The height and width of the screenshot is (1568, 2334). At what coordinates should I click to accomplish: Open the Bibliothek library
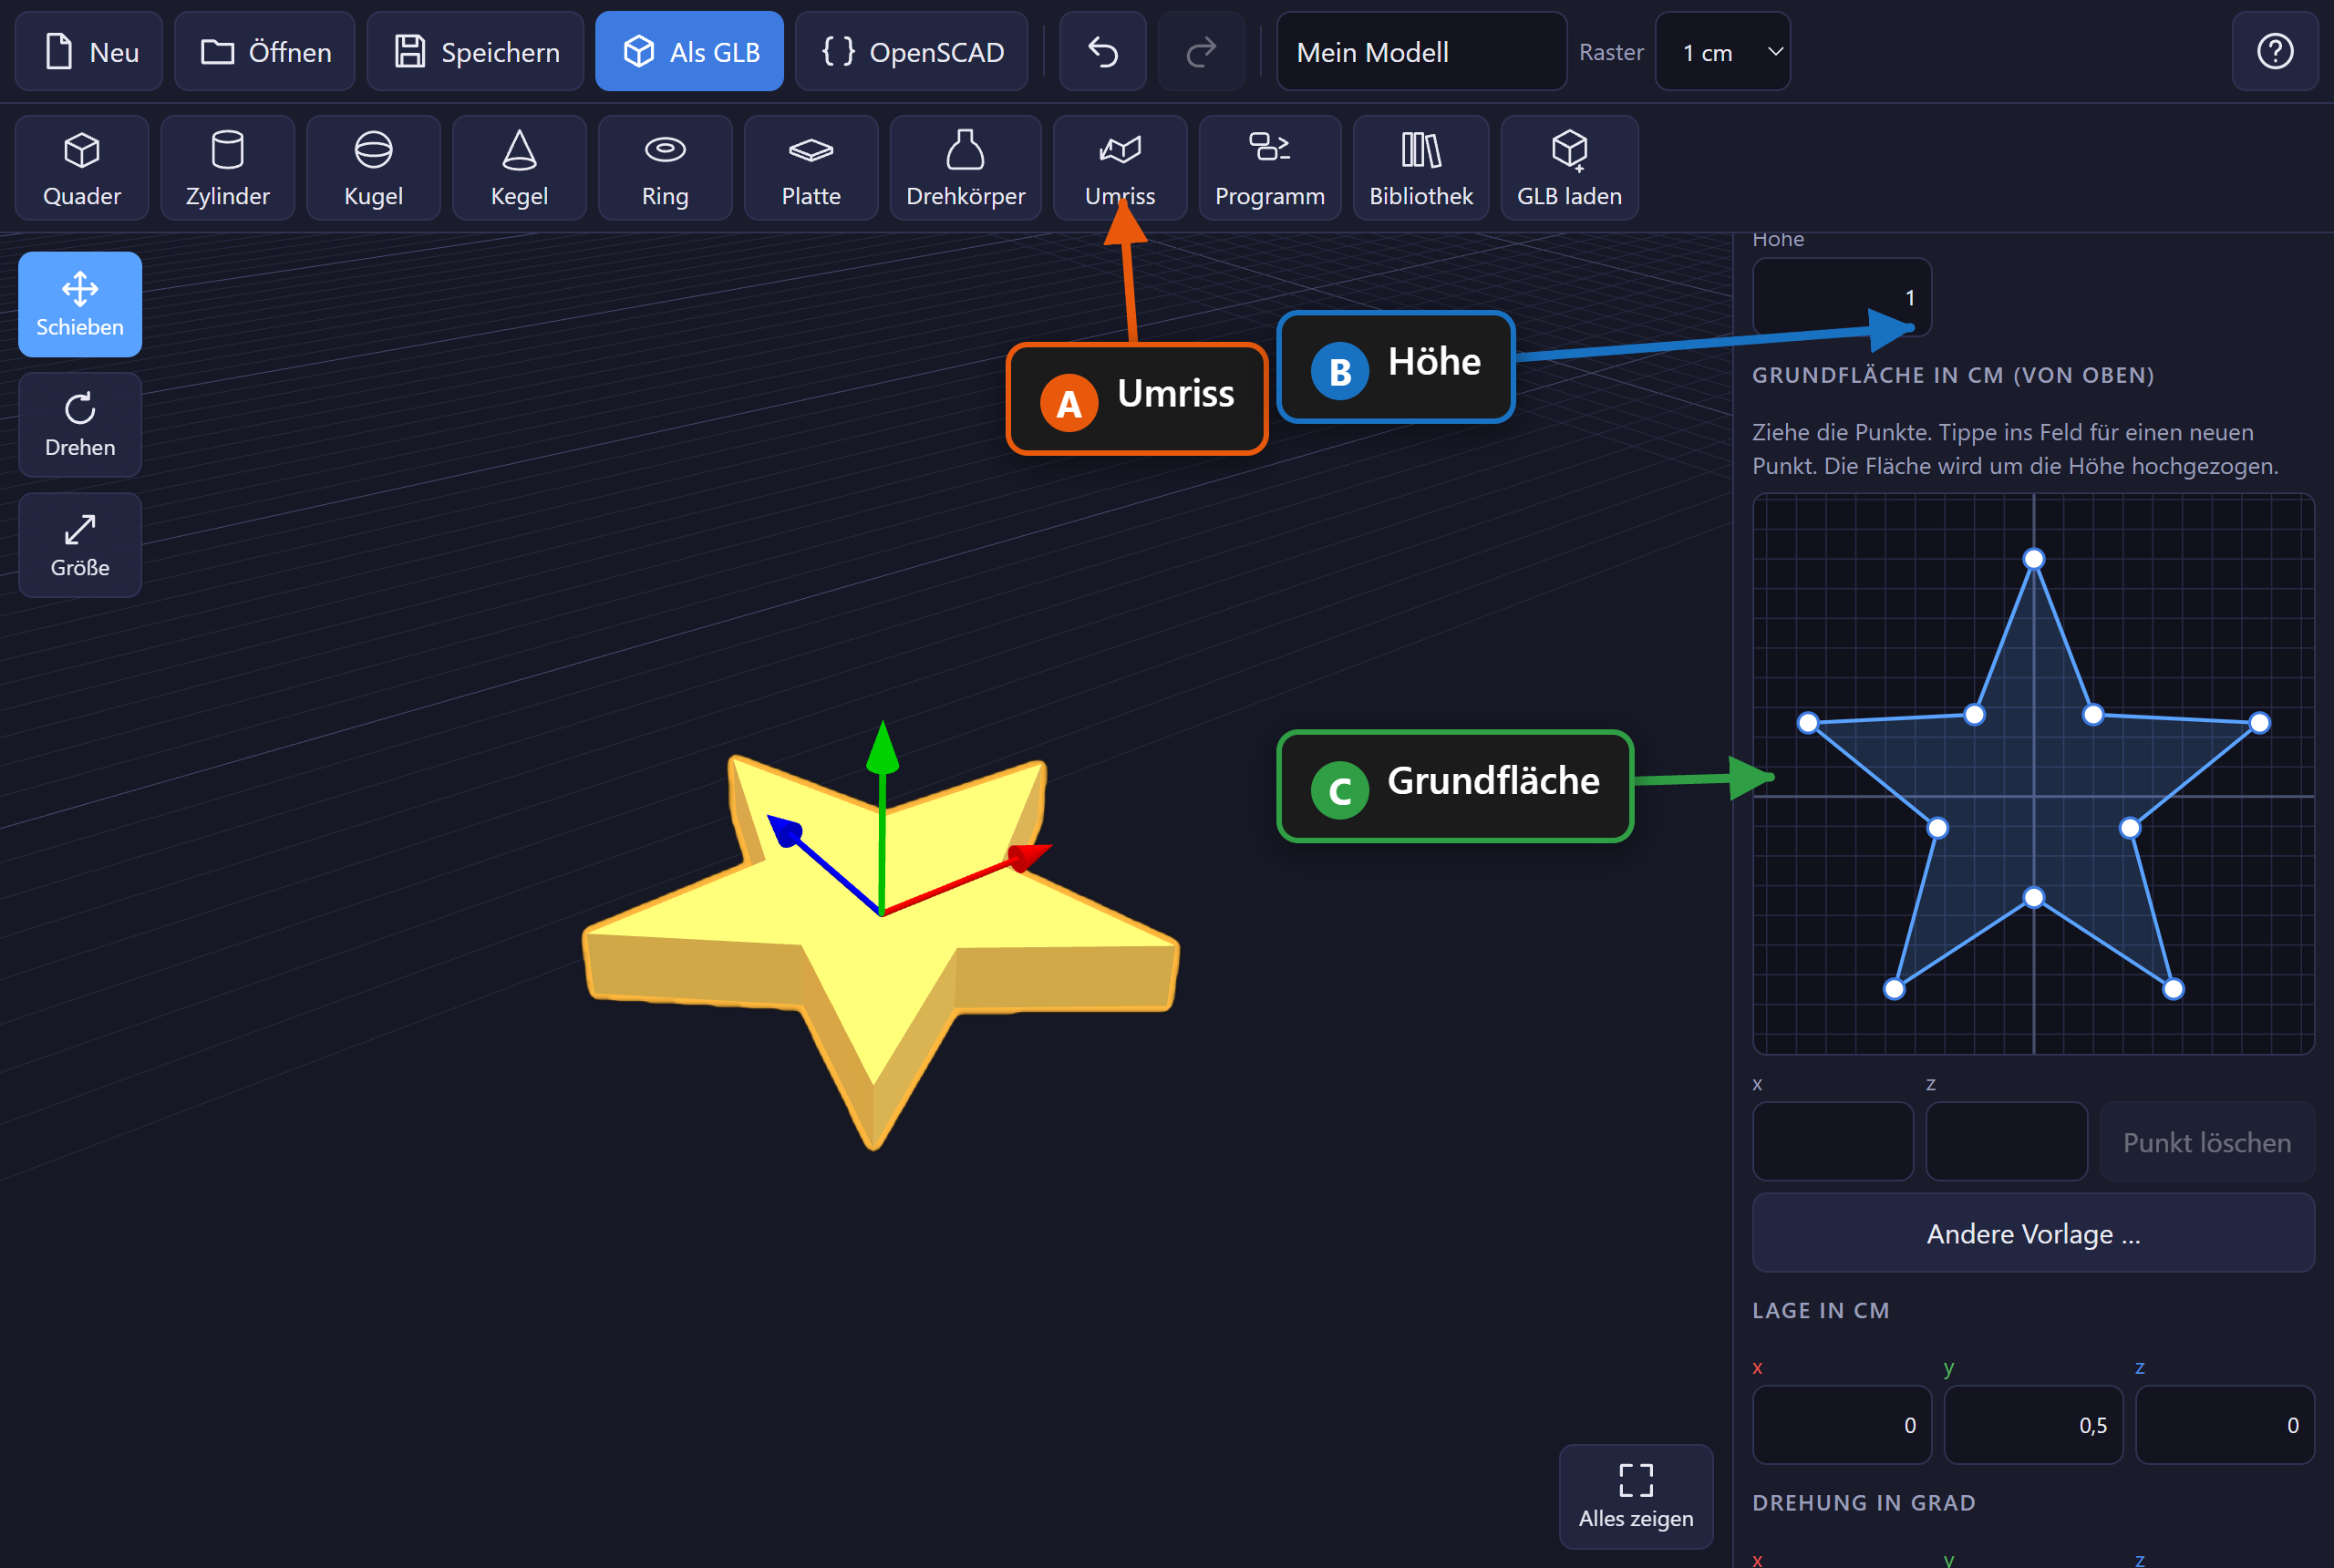pyautogui.click(x=1420, y=167)
